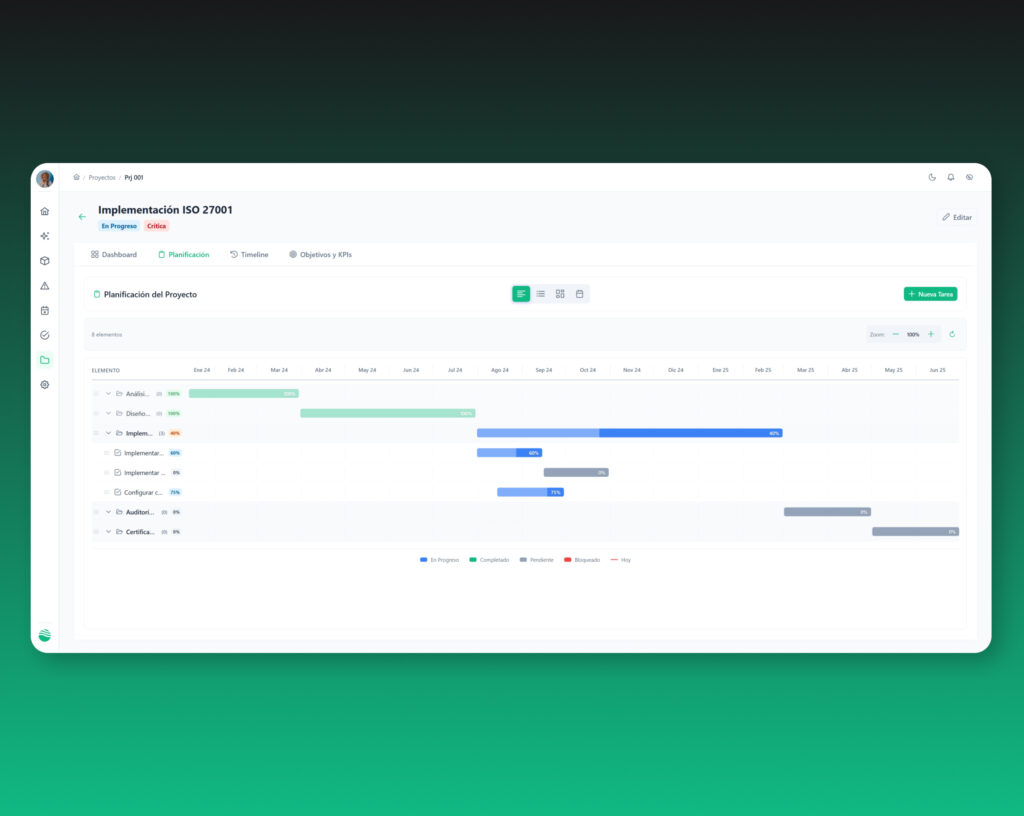The width and height of the screenshot is (1024, 816).
Task: Collapse the Análisi... group chevron
Action: (108, 394)
